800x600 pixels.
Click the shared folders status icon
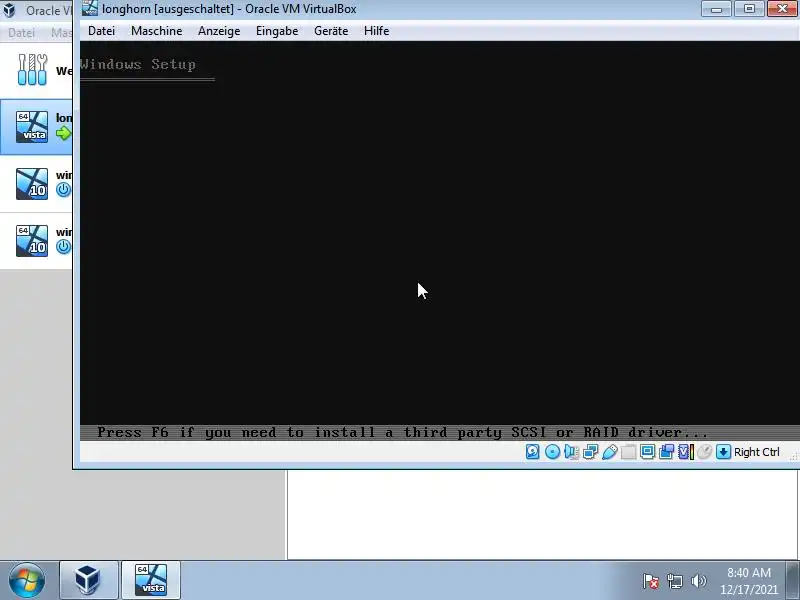click(629, 452)
